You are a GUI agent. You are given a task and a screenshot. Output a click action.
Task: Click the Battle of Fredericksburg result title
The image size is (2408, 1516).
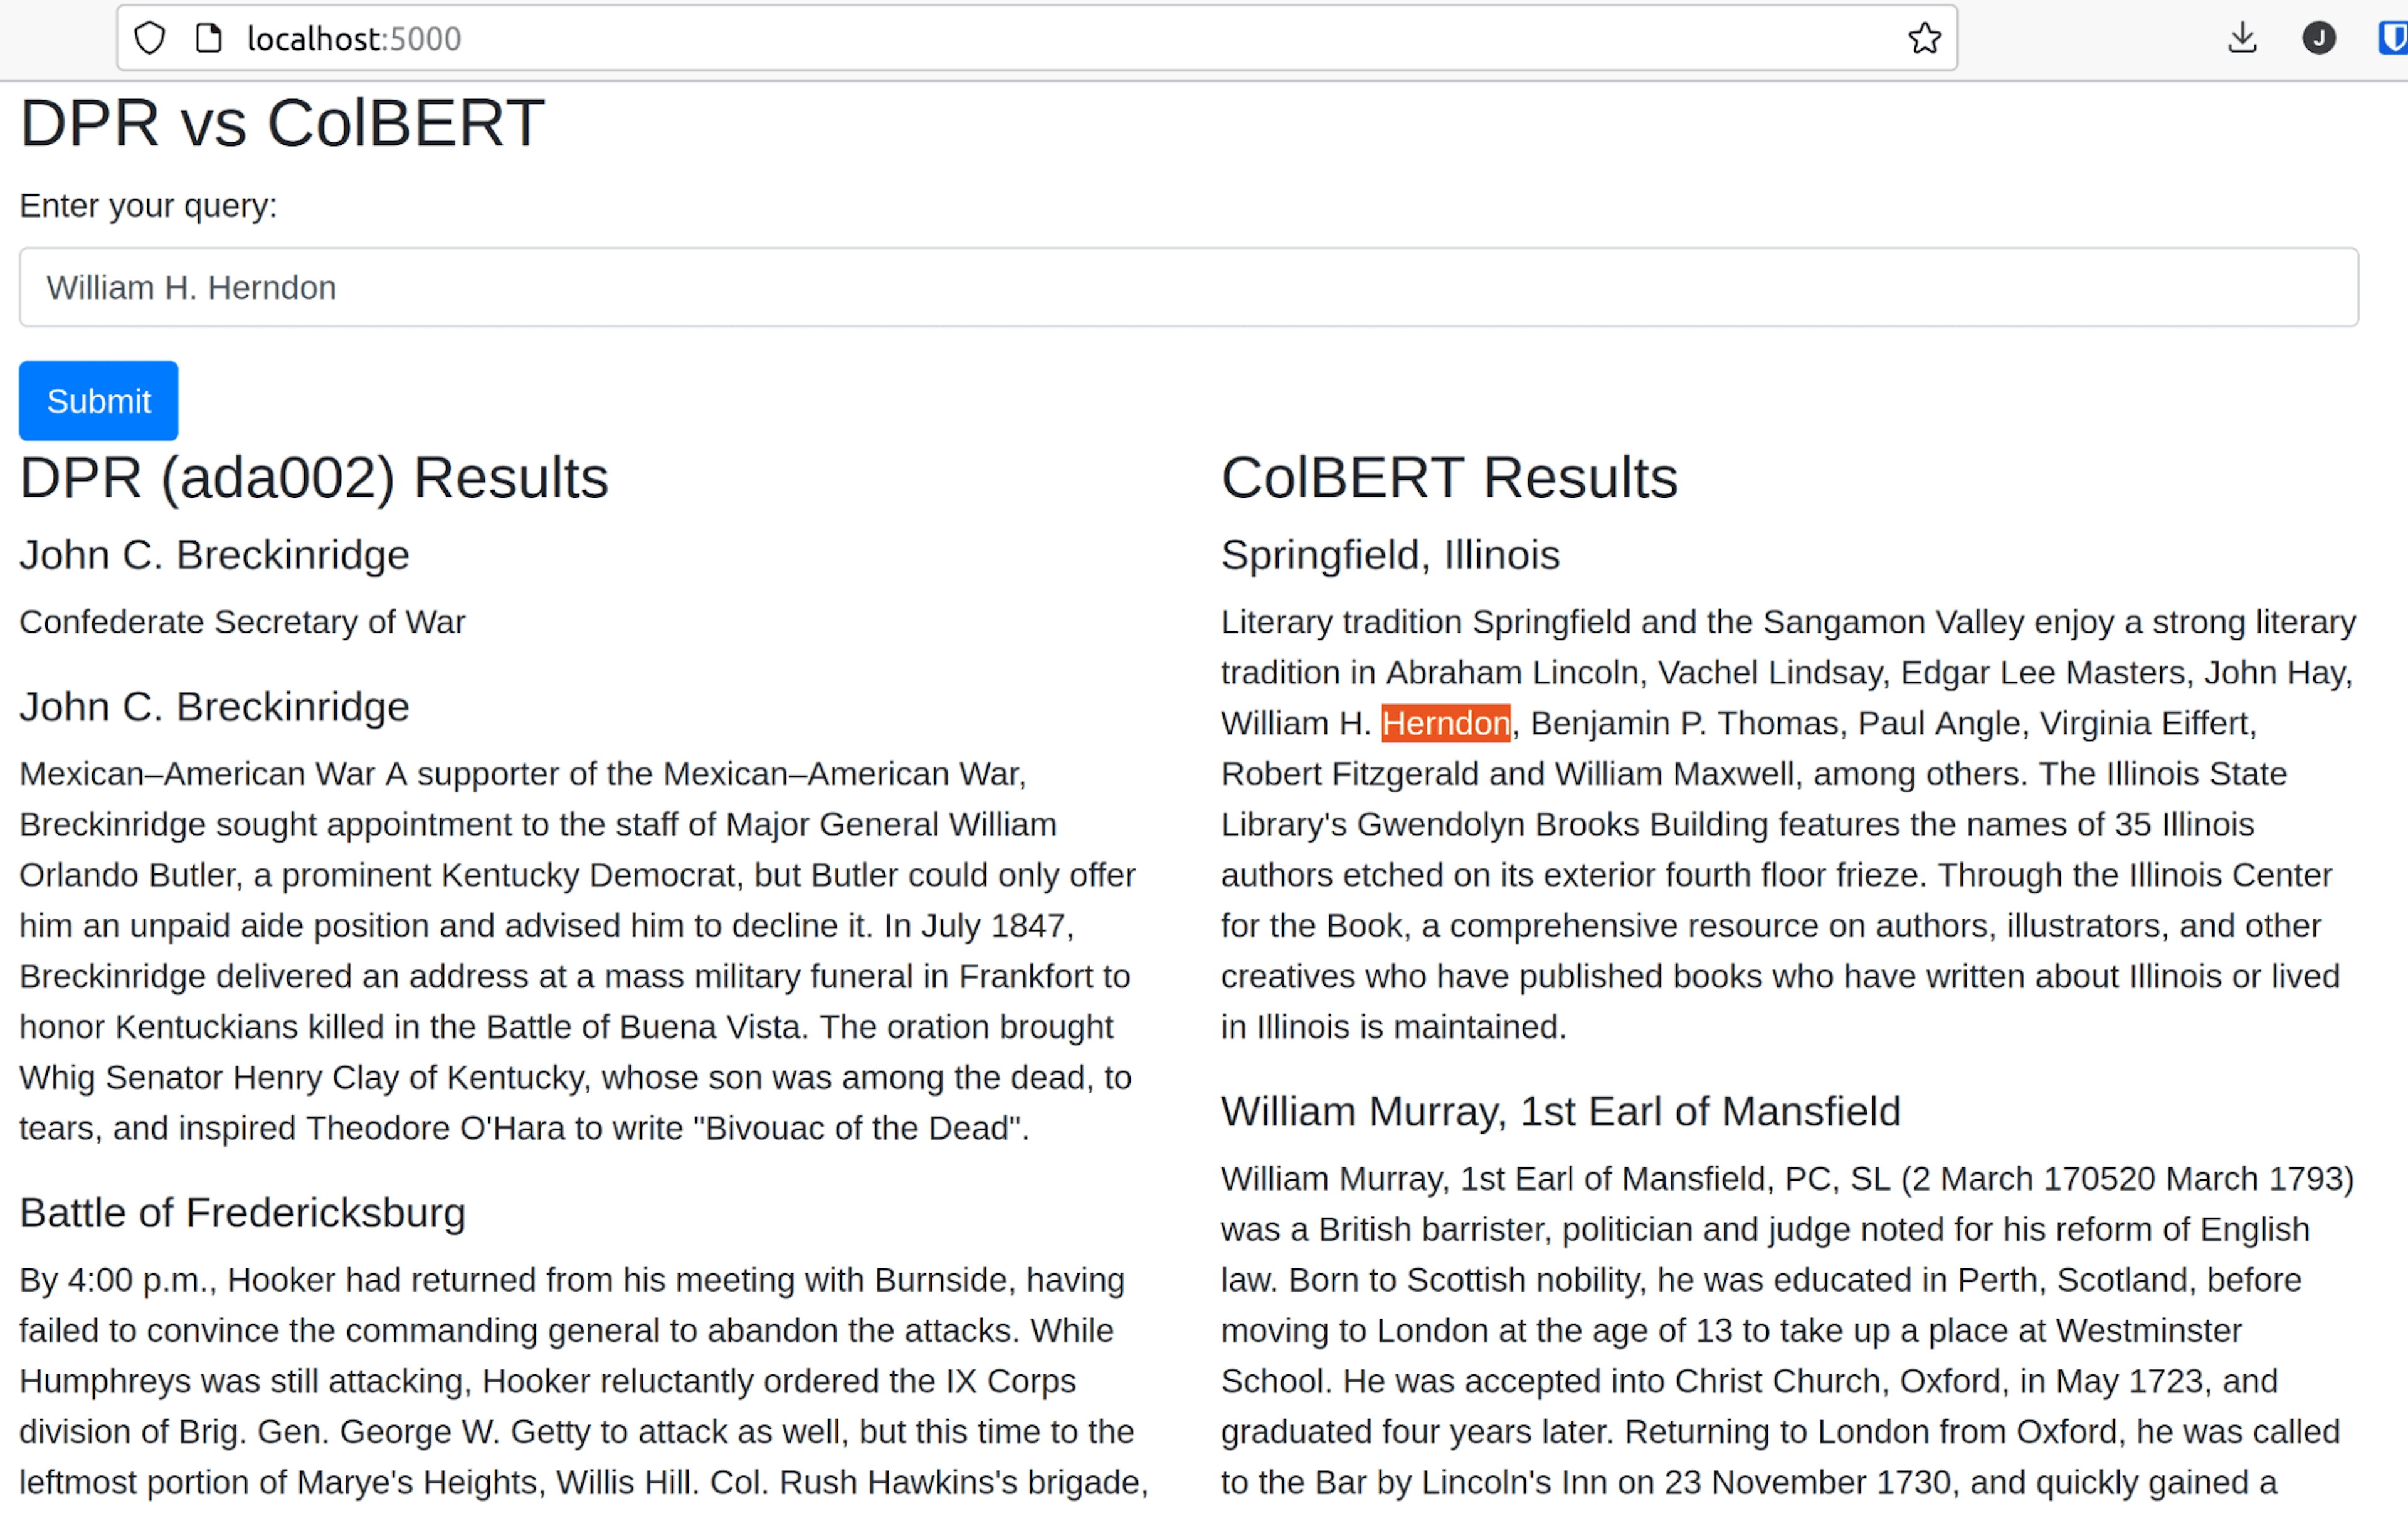pos(242,1212)
